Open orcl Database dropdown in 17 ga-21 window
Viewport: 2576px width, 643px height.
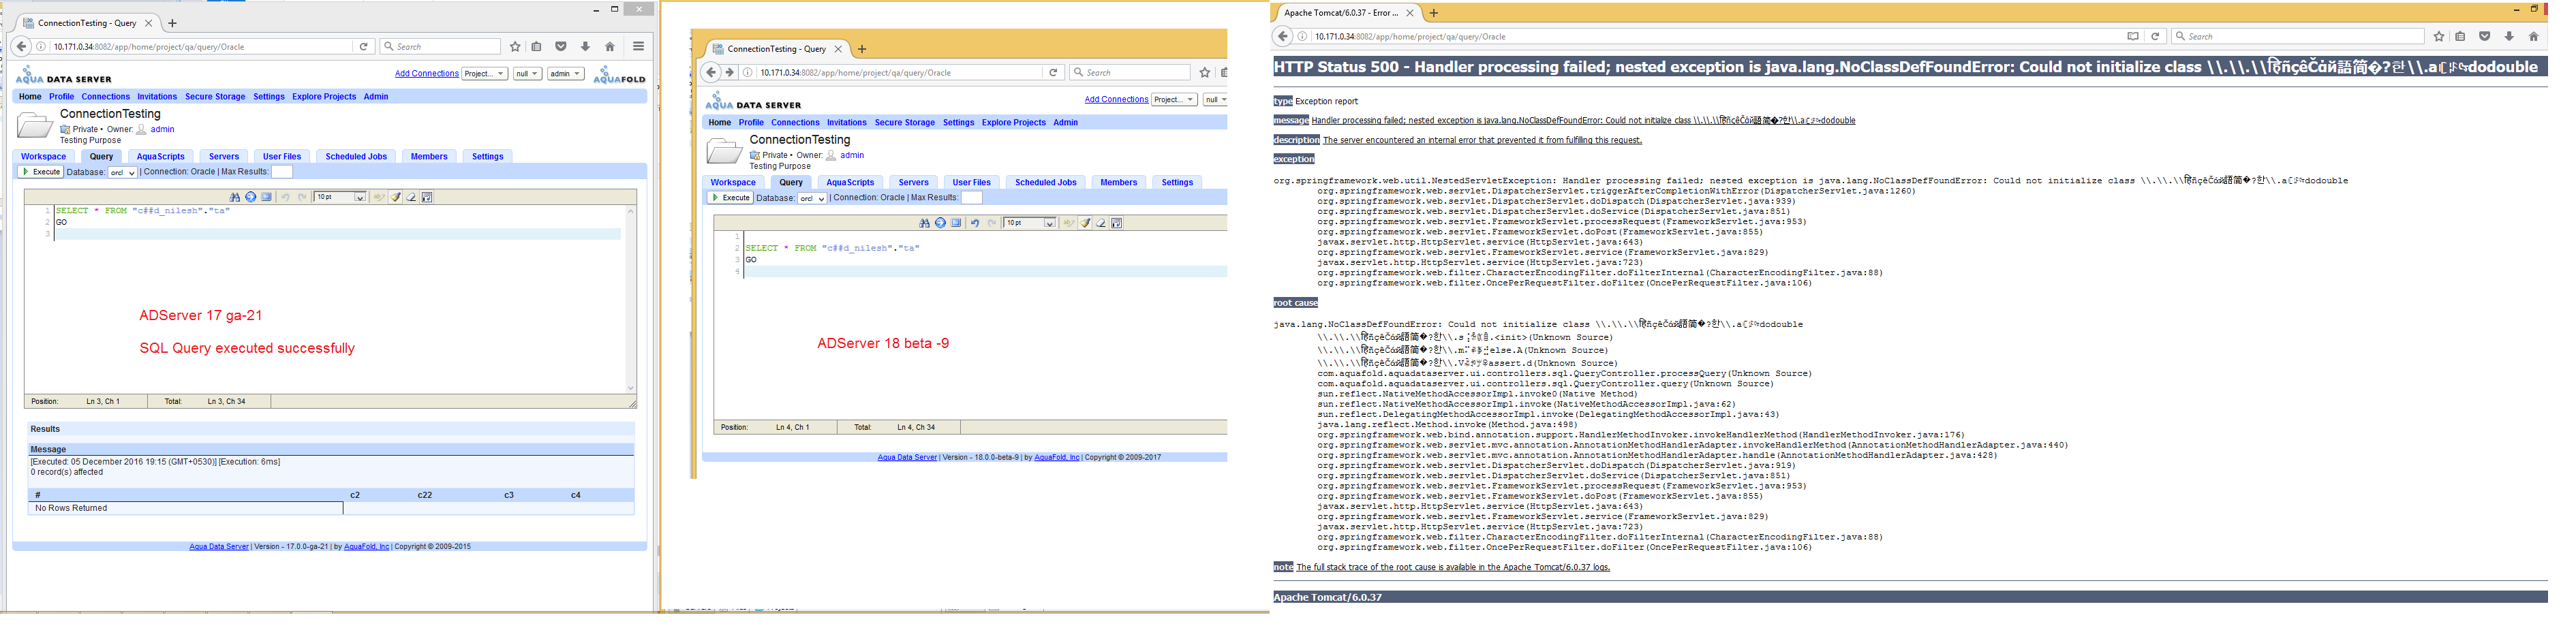point(122,172)
